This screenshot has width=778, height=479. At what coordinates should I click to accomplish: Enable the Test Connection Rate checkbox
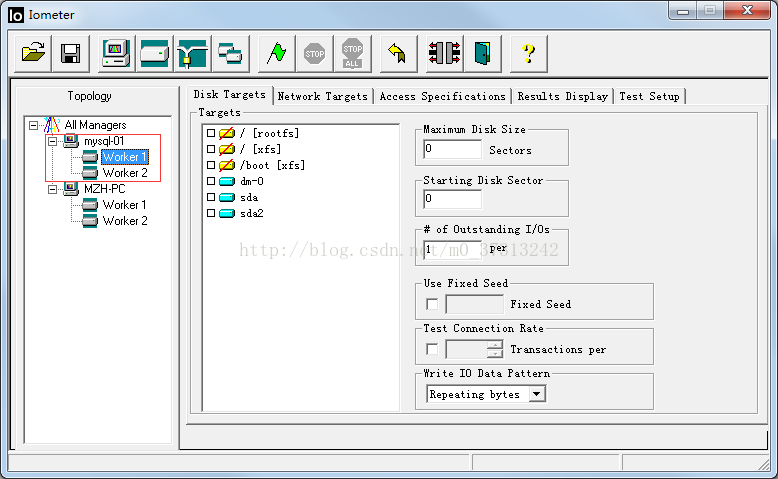432,349
